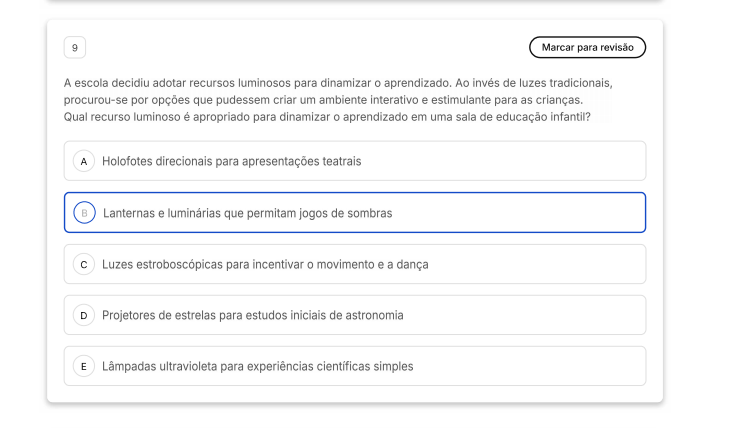Screen dimensions: 732x428
Task: Click the Marcar para revisão button
Action: (x=587, y=47)
